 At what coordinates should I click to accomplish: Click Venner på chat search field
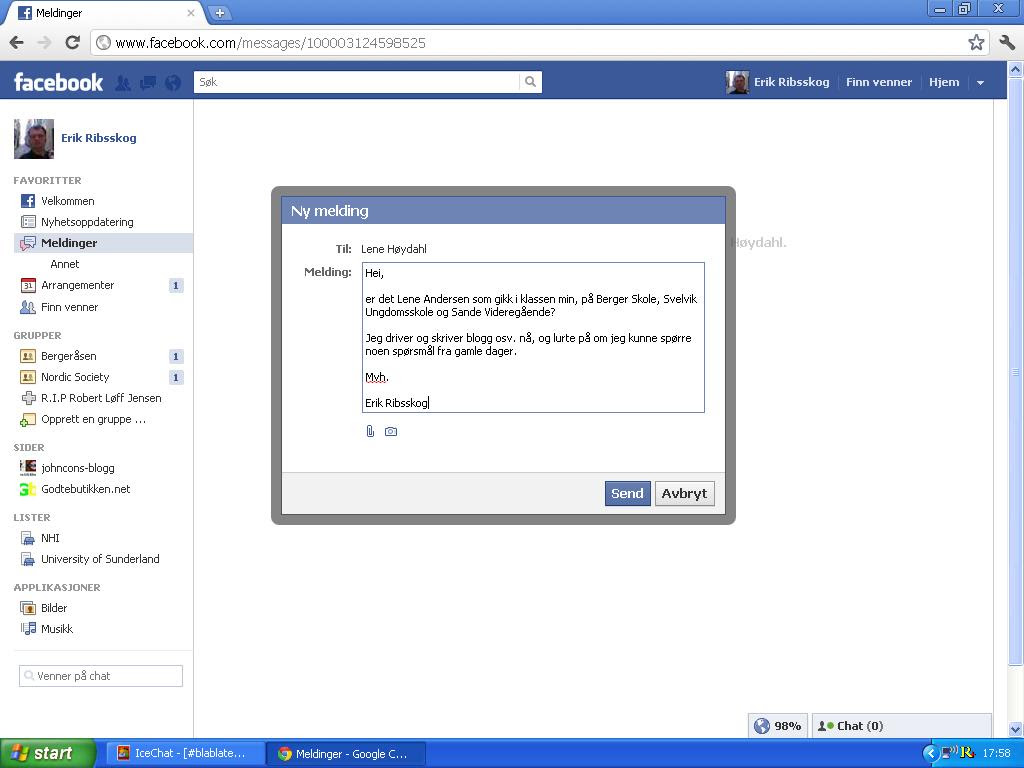point(101,676)
